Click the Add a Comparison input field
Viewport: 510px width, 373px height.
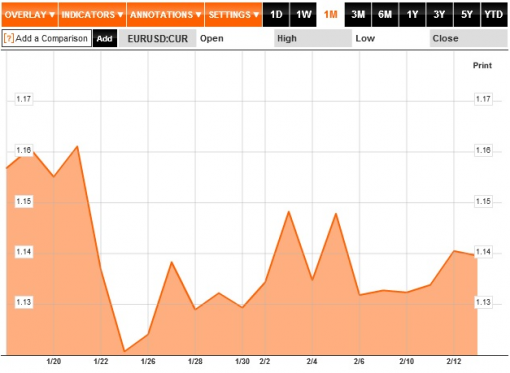[x=47, y=38]
